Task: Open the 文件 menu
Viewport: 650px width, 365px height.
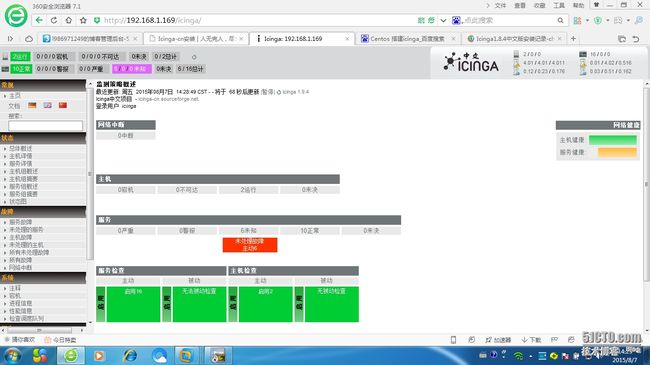Action: pos(500,5)
